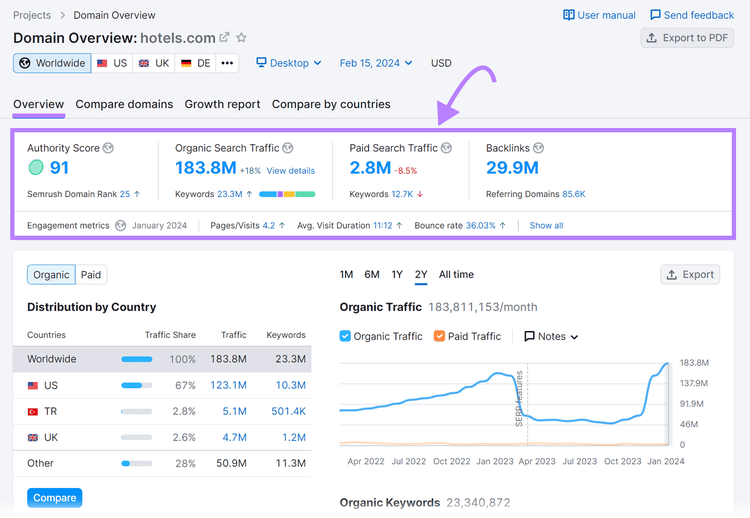Open Compare domains tab
The image size is (750, 518).
click(124, 104)
